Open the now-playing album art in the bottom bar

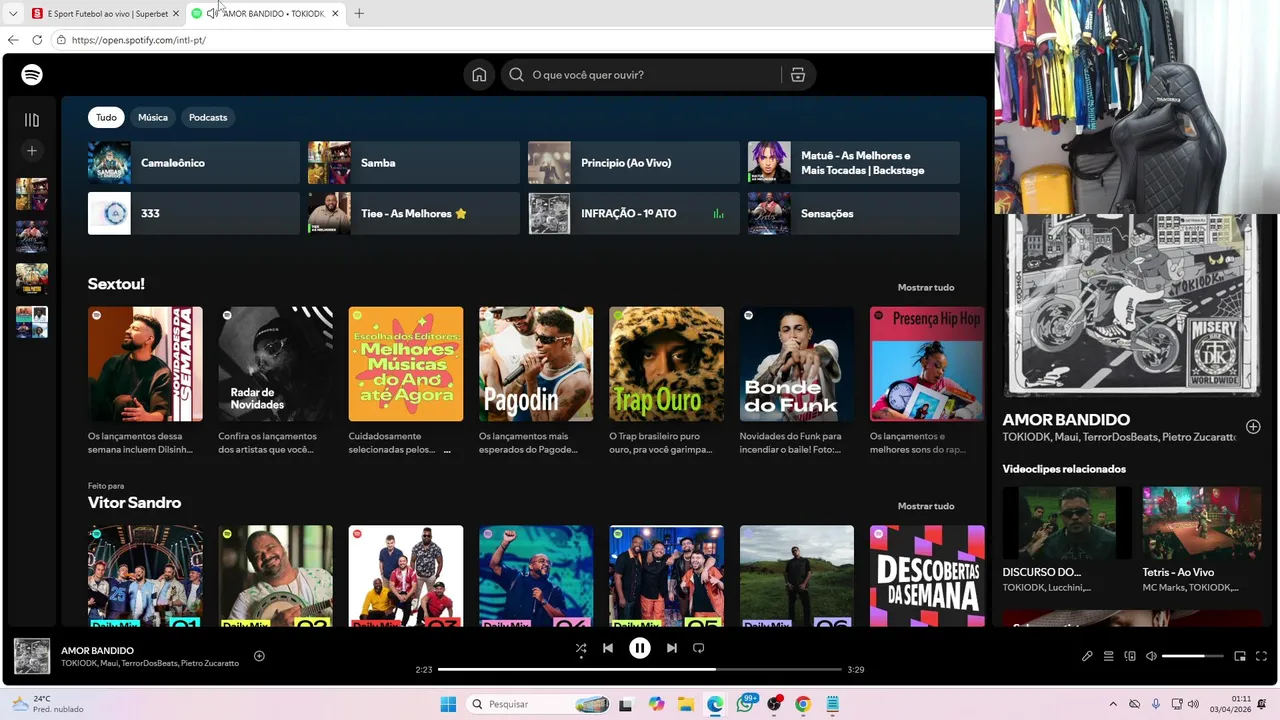32,656
